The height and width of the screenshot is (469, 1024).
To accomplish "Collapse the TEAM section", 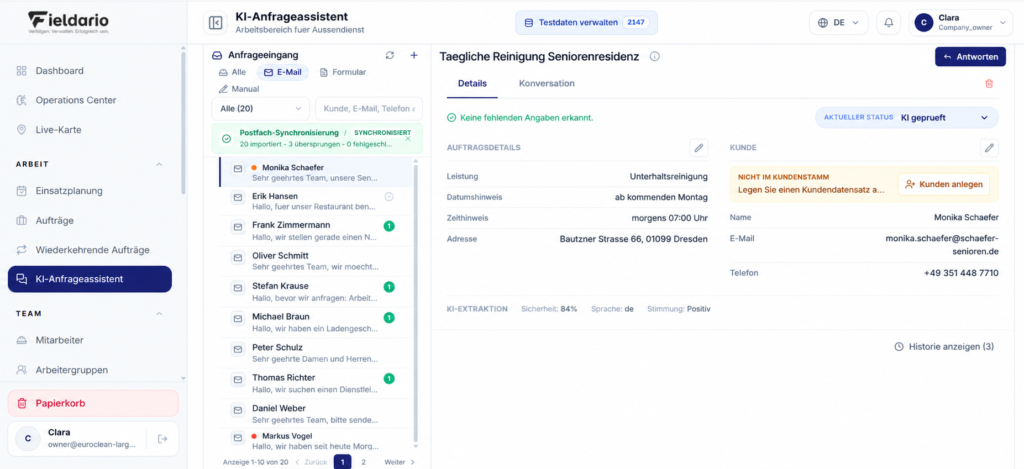I will pos(159,314).
